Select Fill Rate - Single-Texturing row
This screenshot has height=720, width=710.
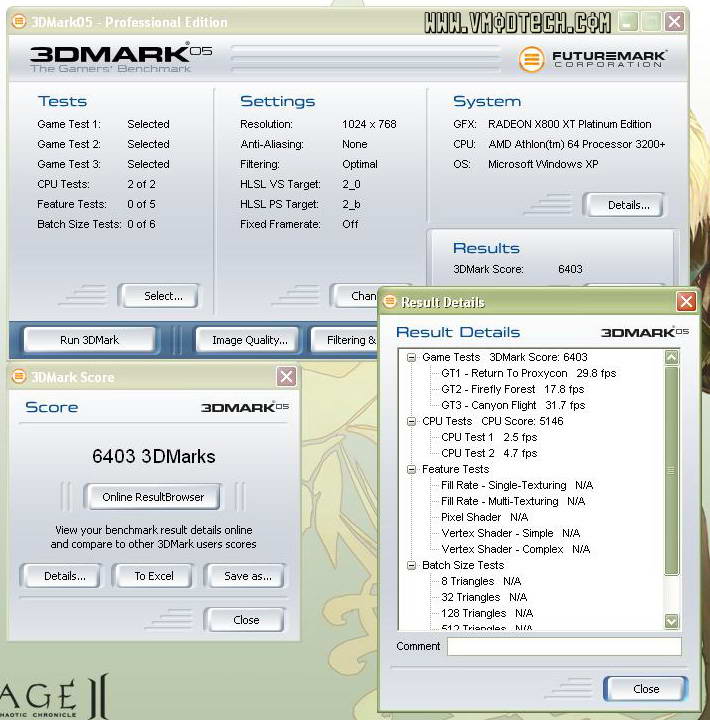(517, 485)
